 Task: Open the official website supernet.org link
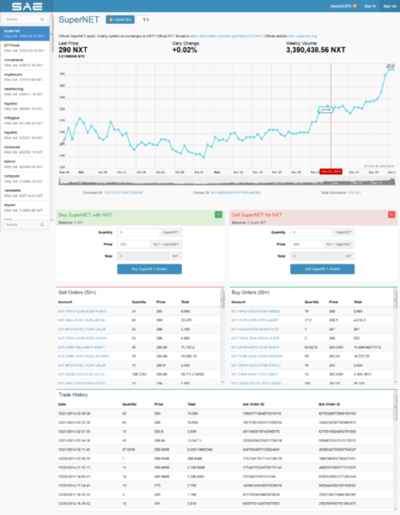tap(302, 36)
